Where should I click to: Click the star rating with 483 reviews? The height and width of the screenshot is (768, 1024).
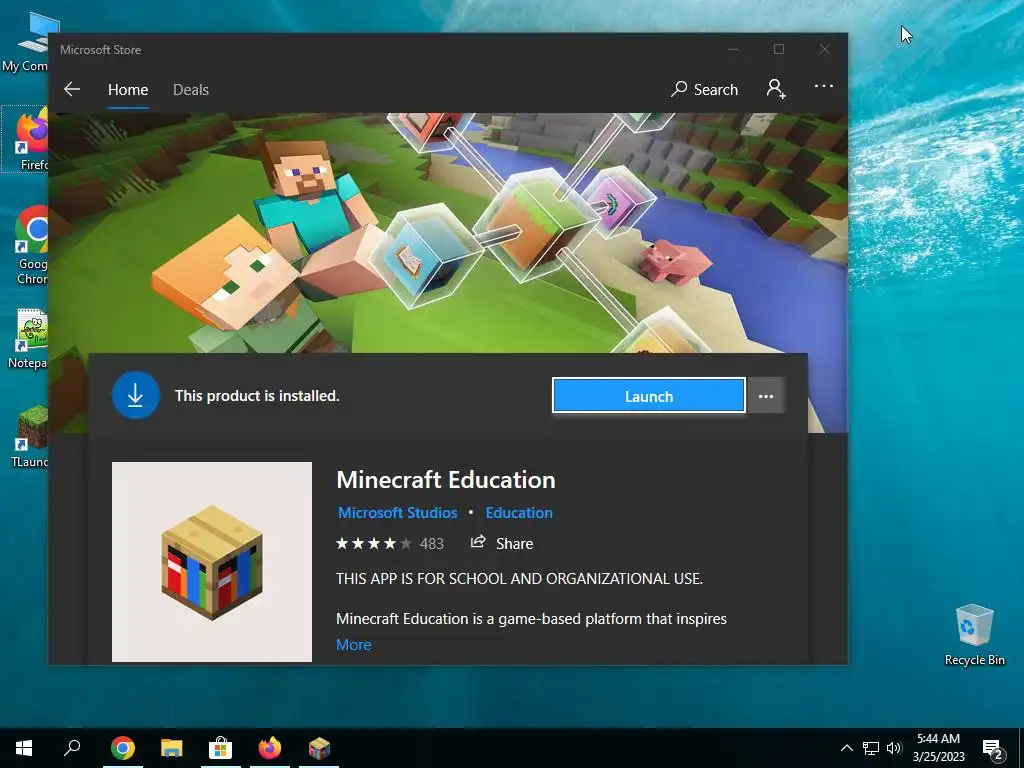[389, 543]
